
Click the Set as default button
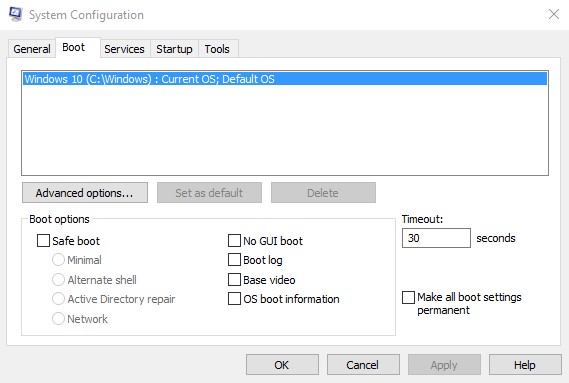[209, 192]
